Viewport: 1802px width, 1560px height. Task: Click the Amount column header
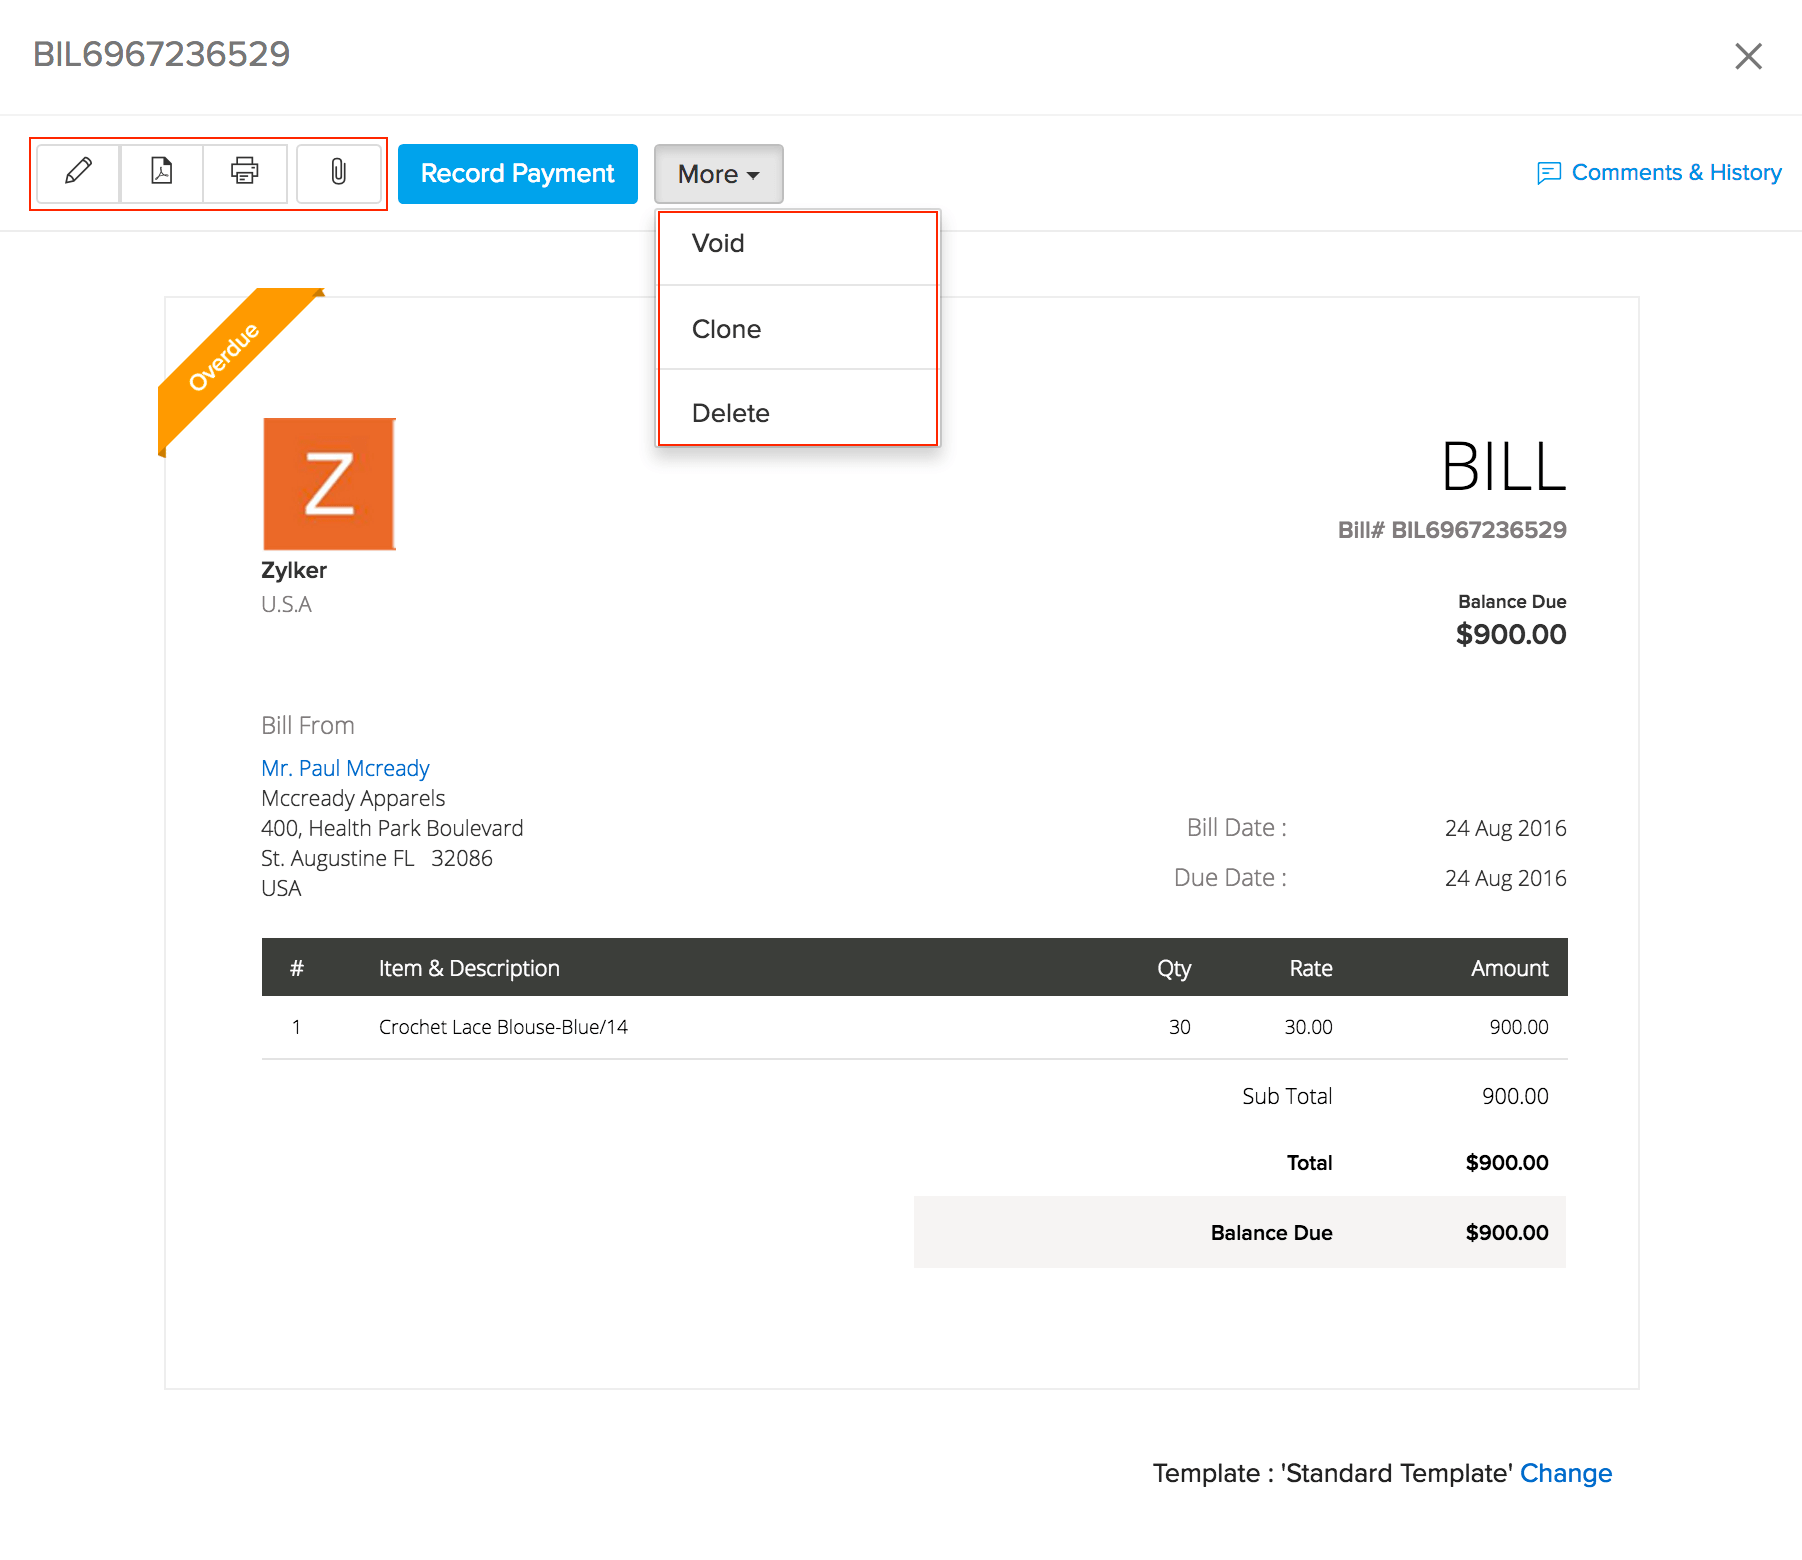(x=1509, y=968)
